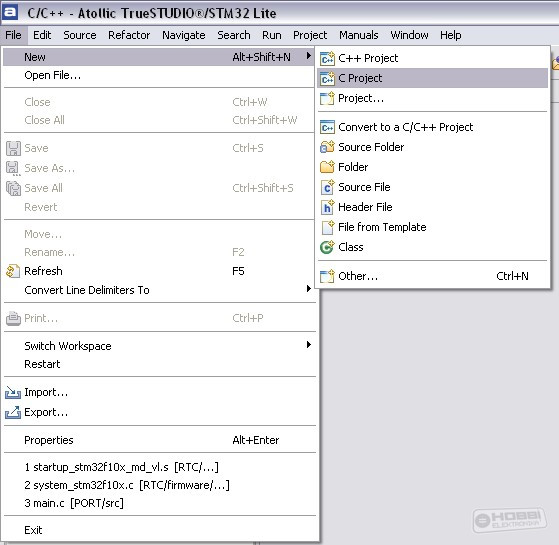The height and width of the screenshot is (545, 559).
Task: Click the green Class icon
Action: click(327, 247)
